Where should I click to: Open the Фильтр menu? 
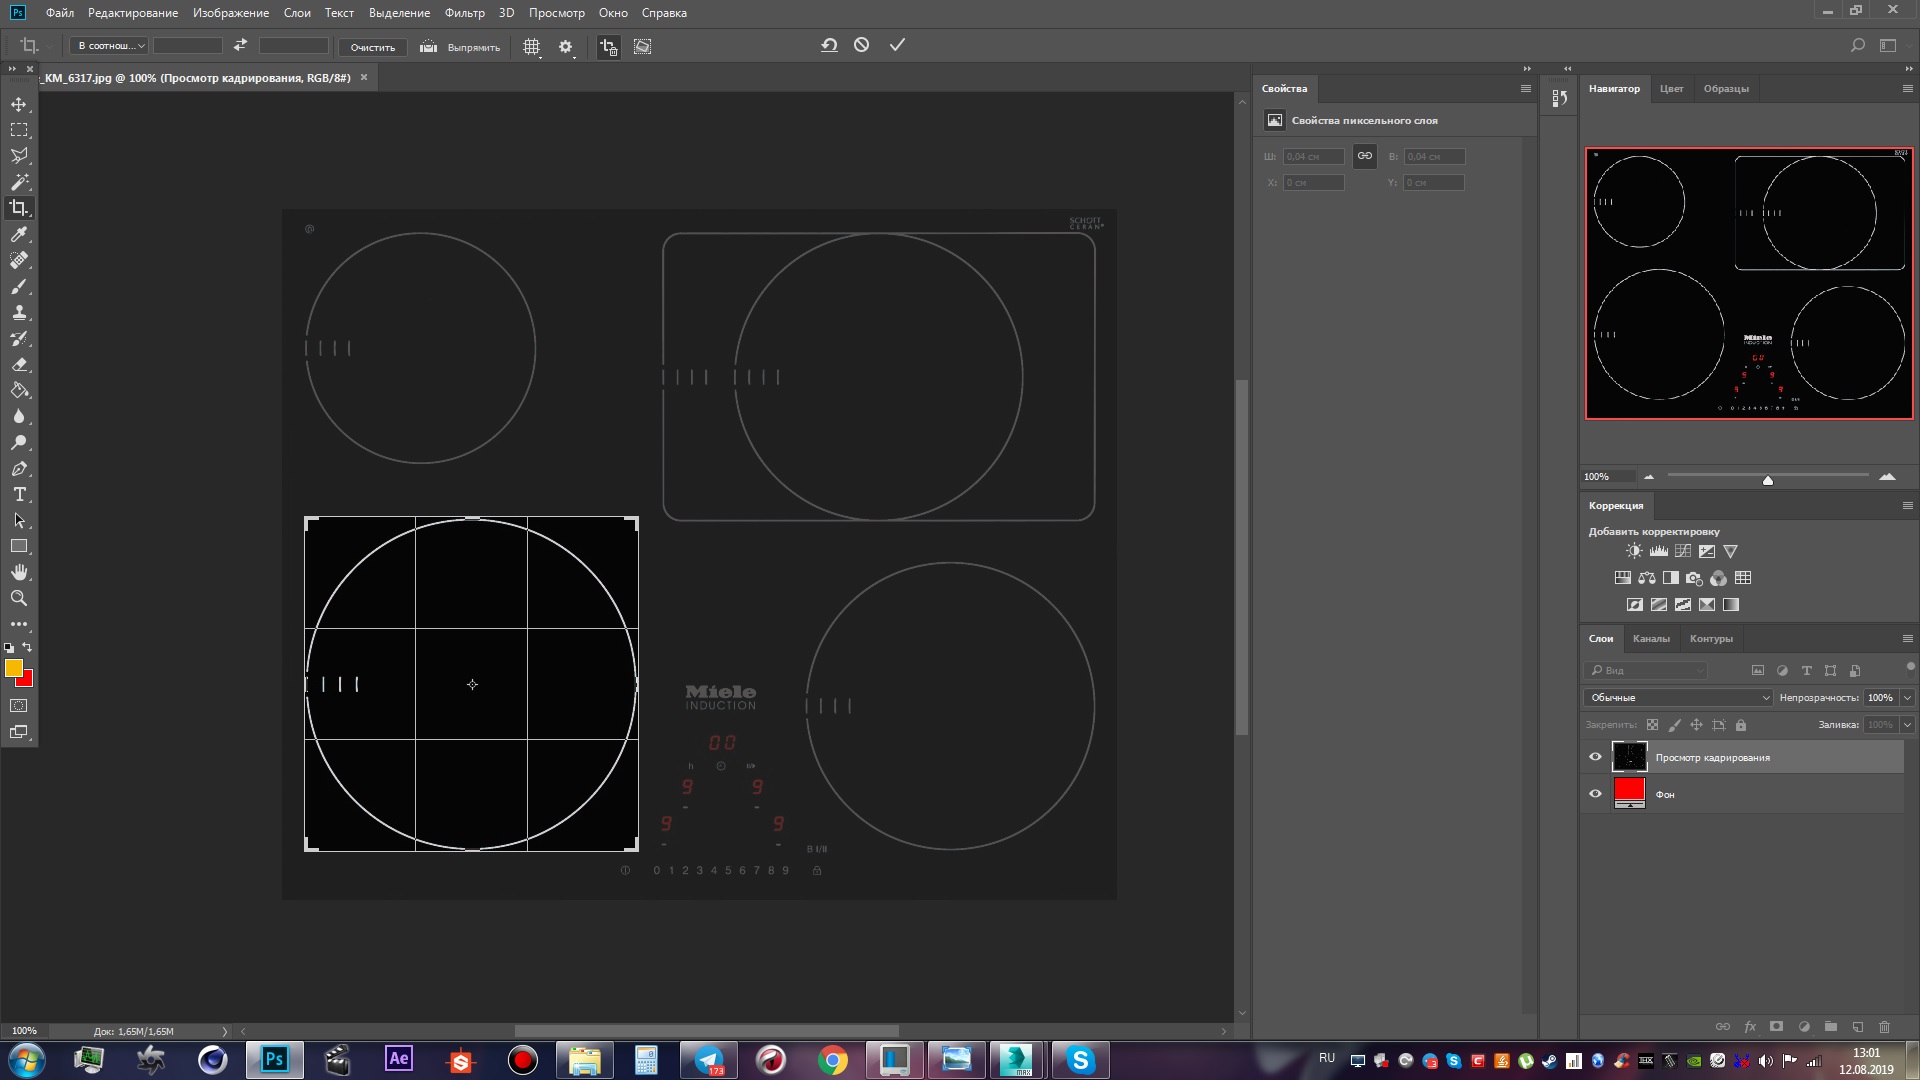tap(464, 13)
